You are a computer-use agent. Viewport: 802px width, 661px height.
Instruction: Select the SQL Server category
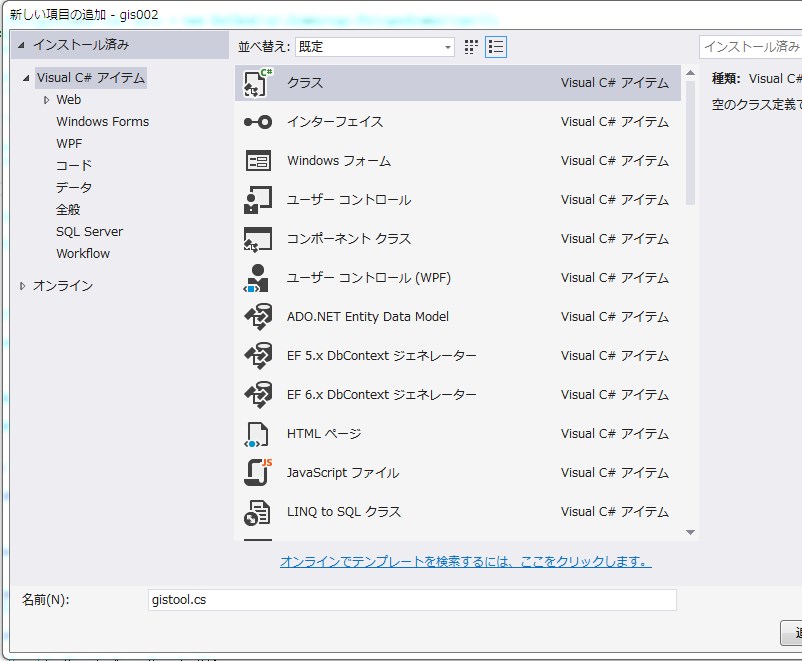(x=89, y=232)
